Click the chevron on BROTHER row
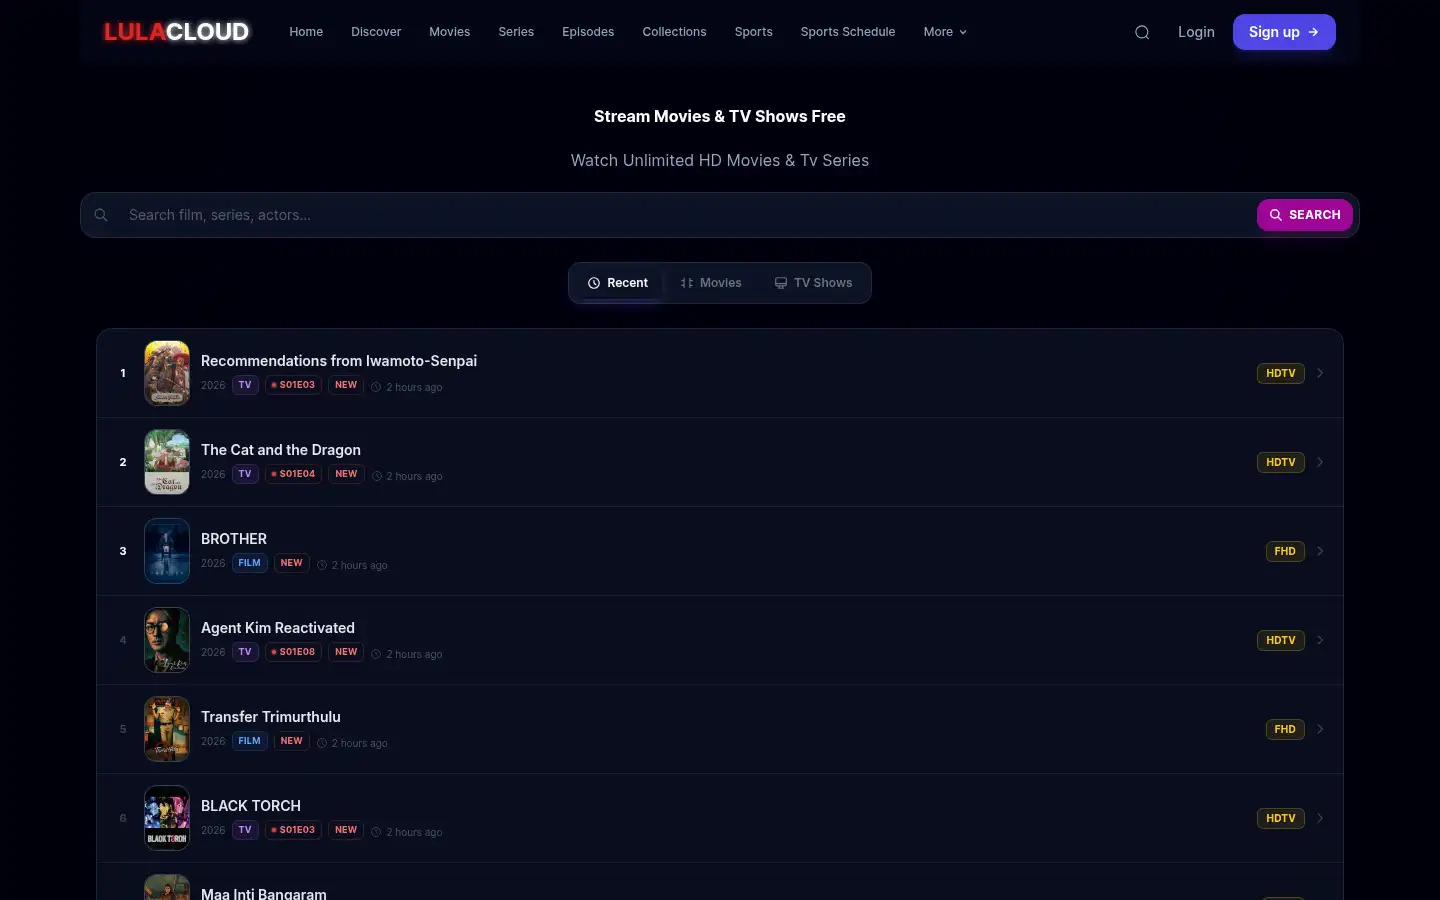1440x900 pixels. 1320,551
